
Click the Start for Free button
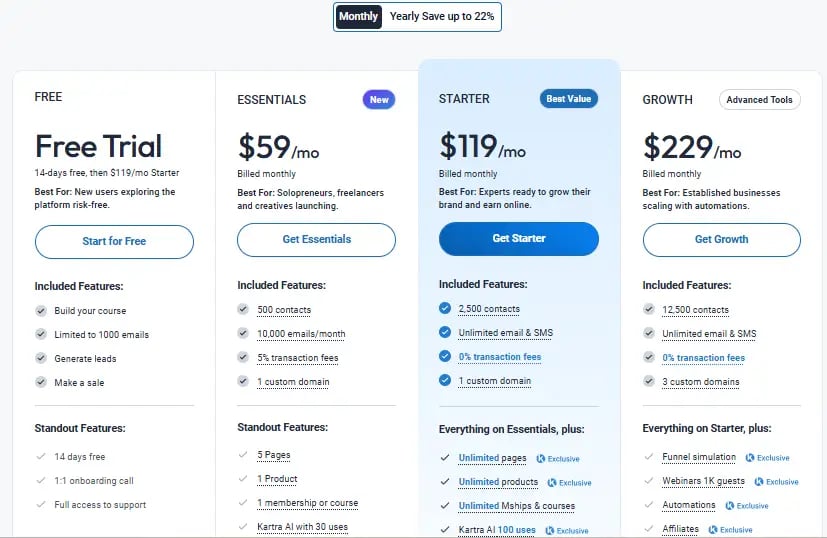pyautogui.click(x=114, y=242)
